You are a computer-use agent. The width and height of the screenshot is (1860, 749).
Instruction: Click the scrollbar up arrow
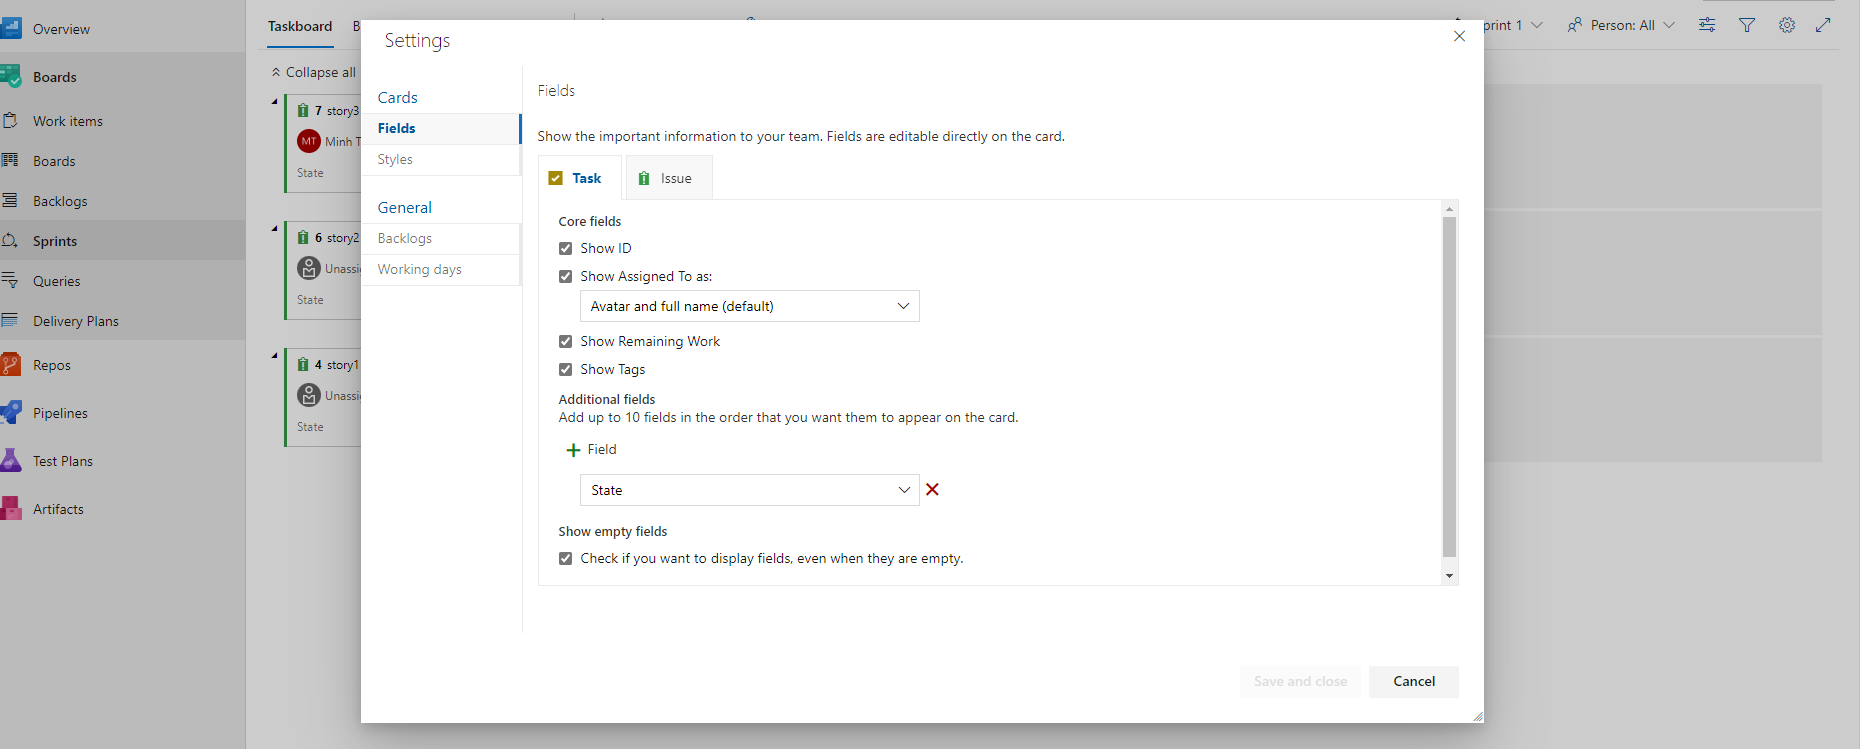point(1449,209)
